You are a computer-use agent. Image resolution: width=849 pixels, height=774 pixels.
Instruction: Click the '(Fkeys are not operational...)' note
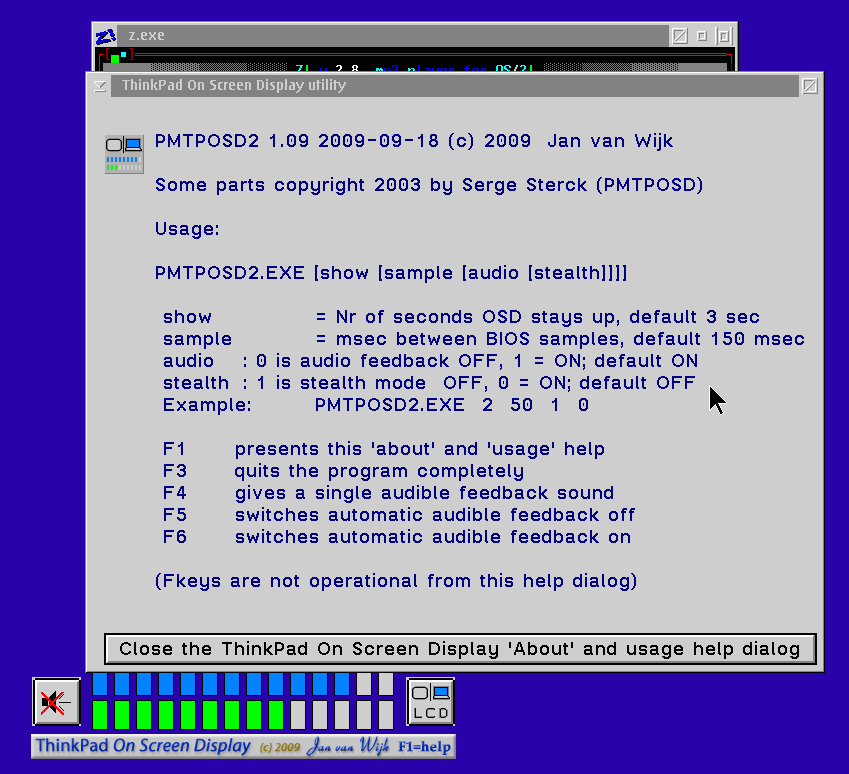coord(396,581)
